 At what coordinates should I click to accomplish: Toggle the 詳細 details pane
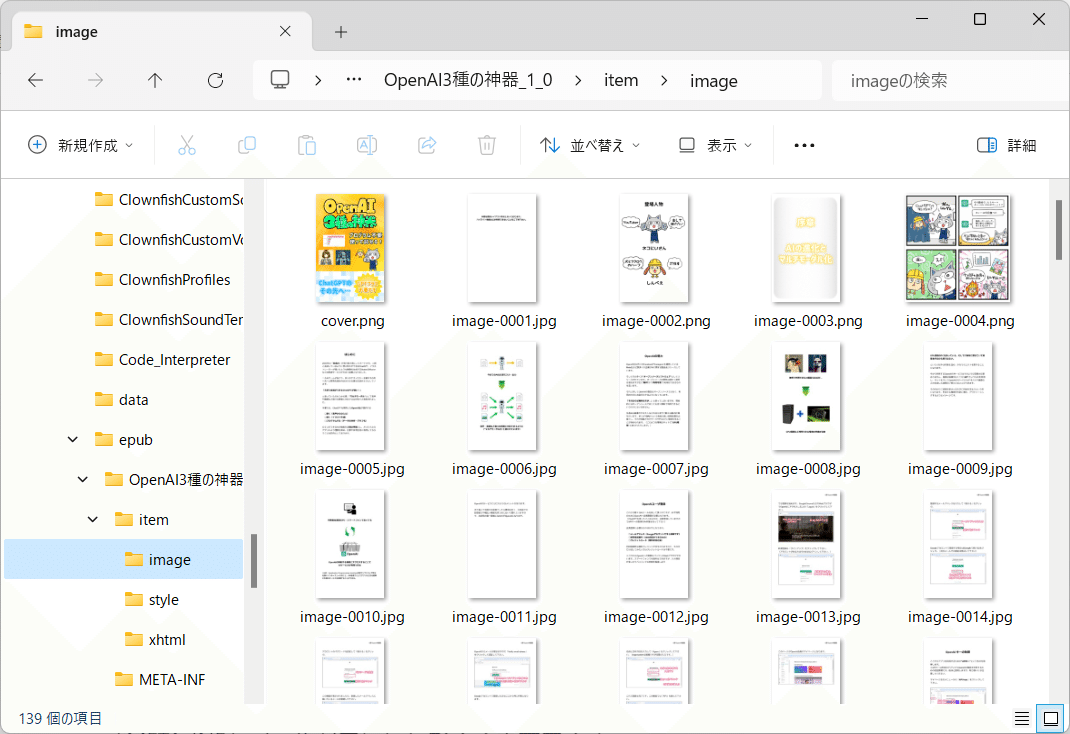[1007, 145]
